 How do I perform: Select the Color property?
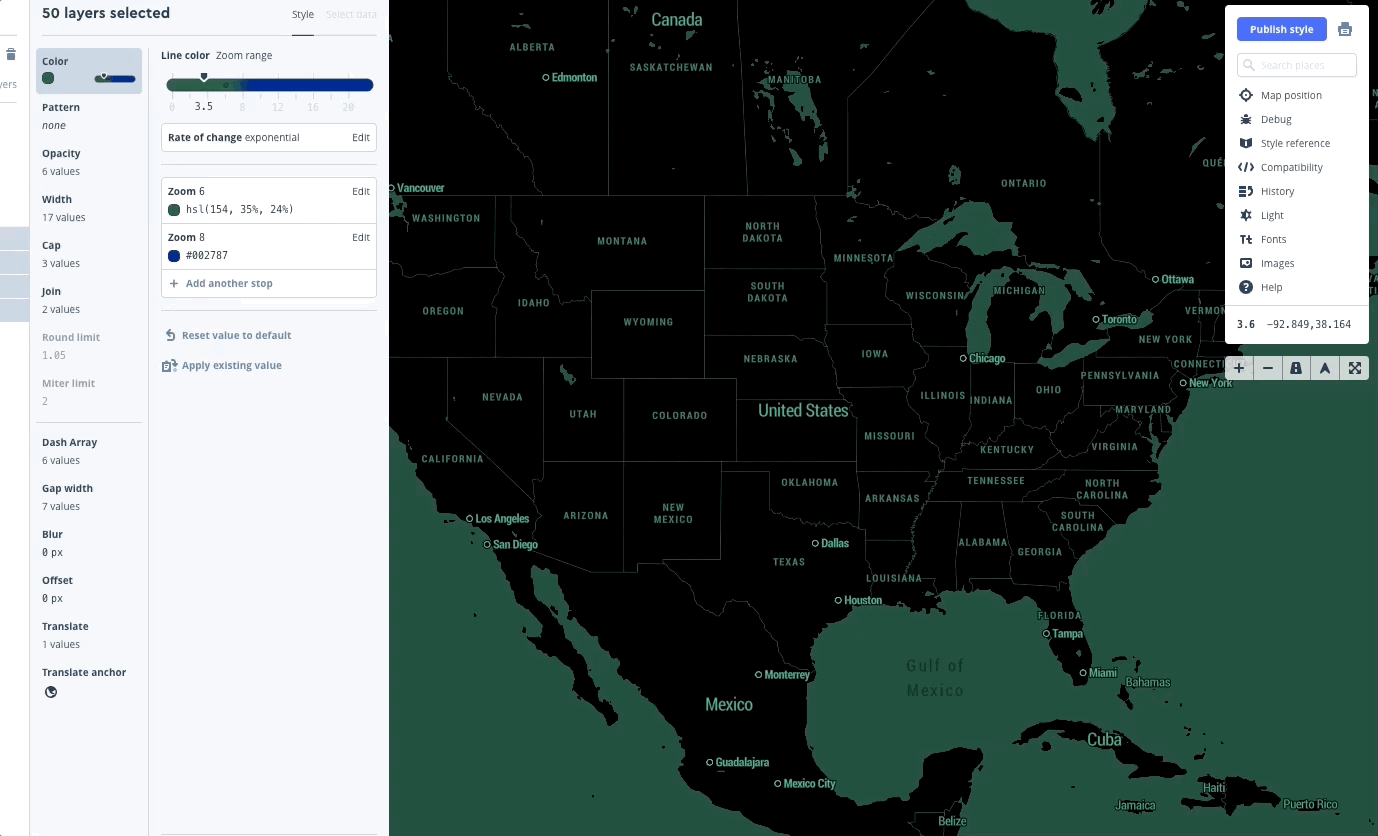89,71
